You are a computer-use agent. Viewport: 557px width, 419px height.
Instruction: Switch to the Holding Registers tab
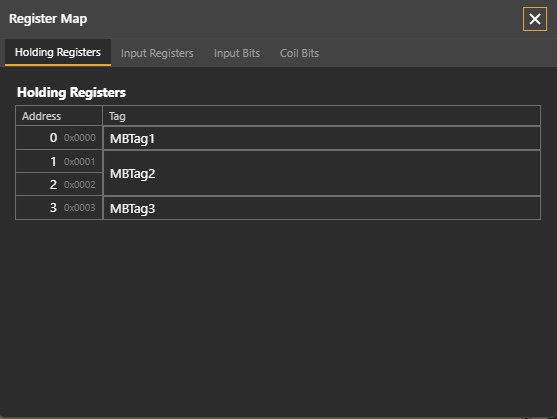58,53
